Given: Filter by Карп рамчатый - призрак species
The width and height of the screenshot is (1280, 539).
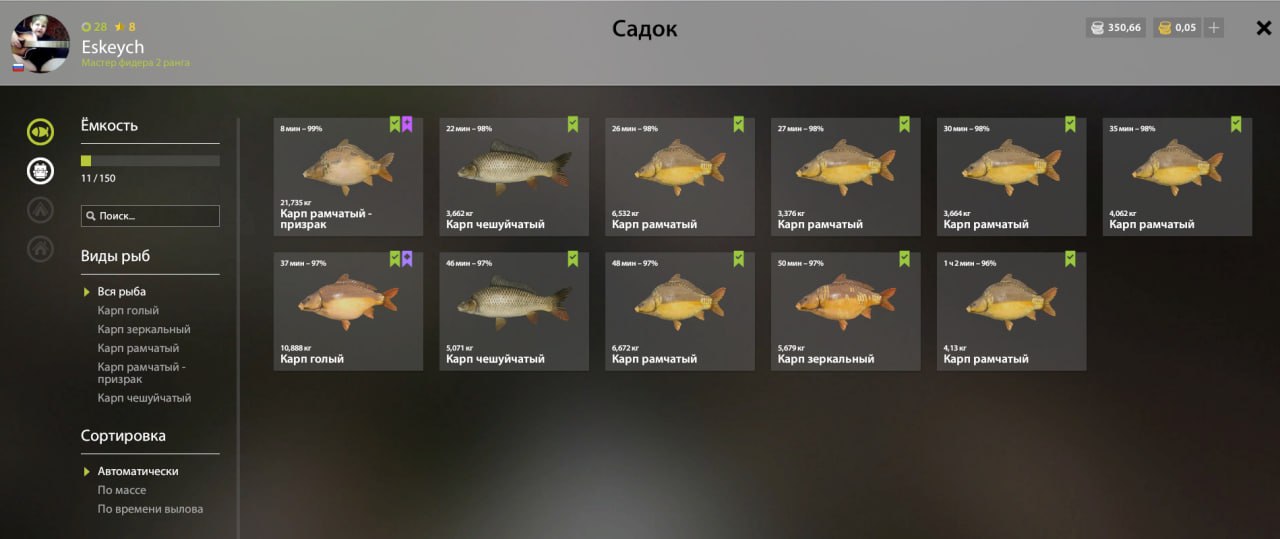Looking at the screenshot, I should (142, 373).
